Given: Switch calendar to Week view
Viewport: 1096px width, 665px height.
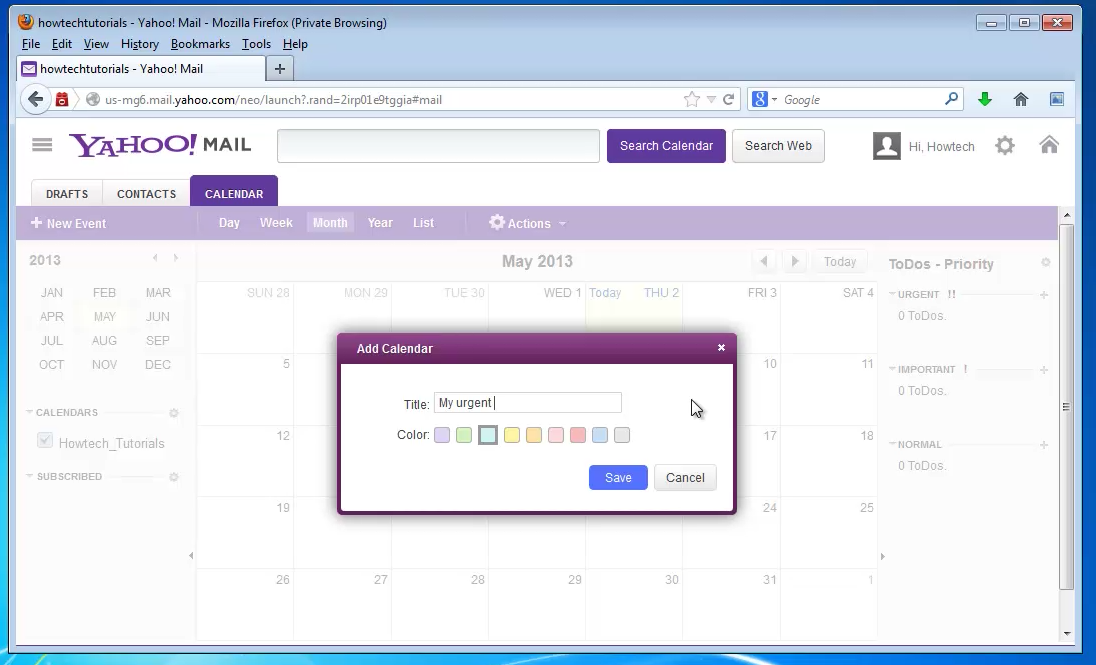Looking at the screenshot, I should (276, 223).
